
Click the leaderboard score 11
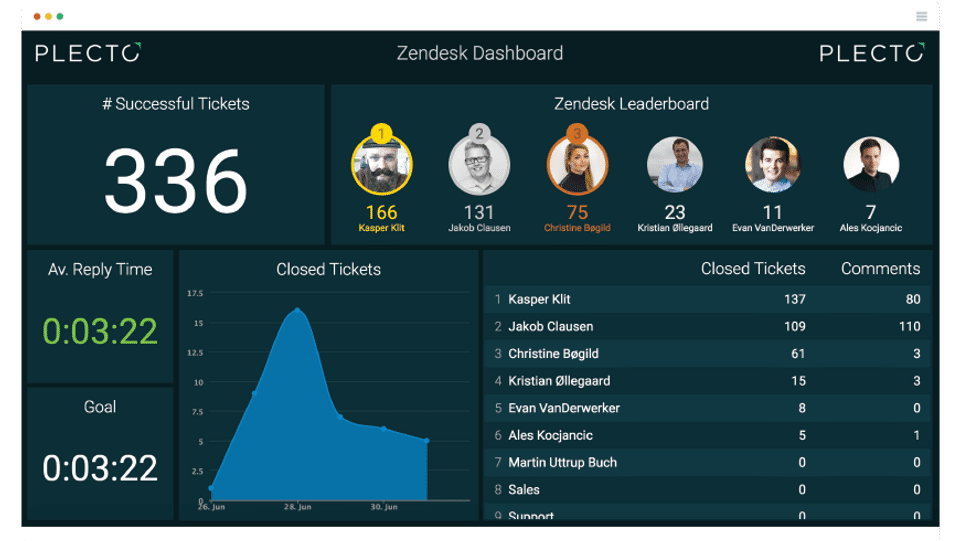773,212
